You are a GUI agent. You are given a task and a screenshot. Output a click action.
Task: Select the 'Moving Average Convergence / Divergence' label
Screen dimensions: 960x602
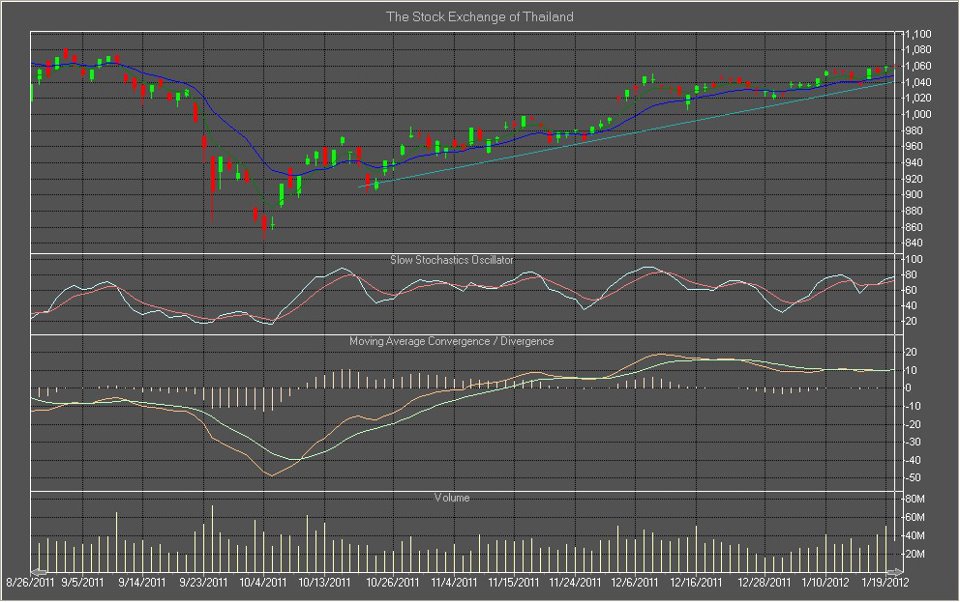click(451, 341)
